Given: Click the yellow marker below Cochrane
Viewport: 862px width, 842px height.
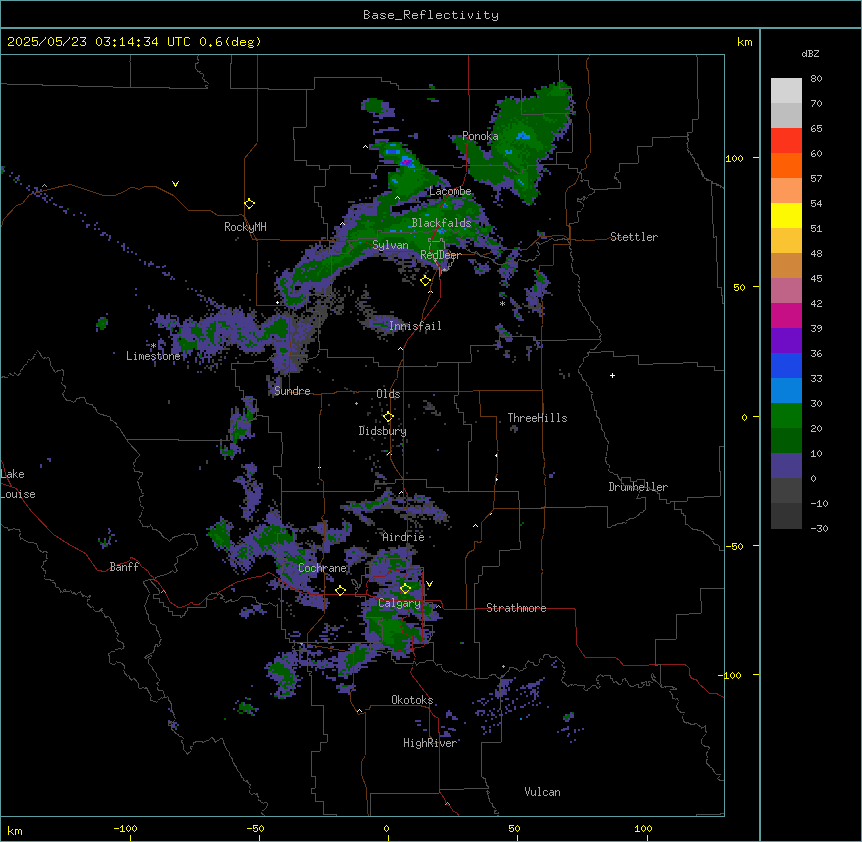Looking at the screenshot, I should pyautogui.click(x=340, y=591).
